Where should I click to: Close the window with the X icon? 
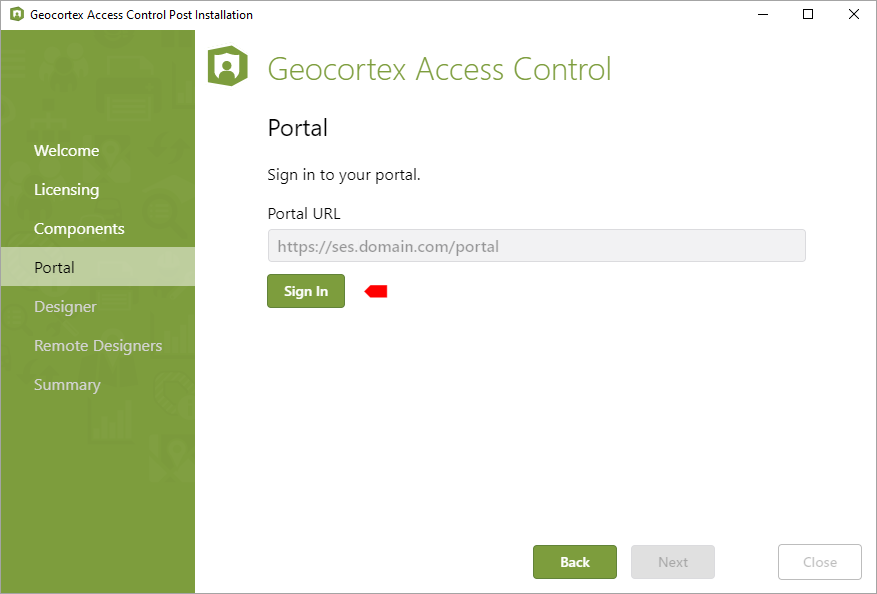pos(854,15)
